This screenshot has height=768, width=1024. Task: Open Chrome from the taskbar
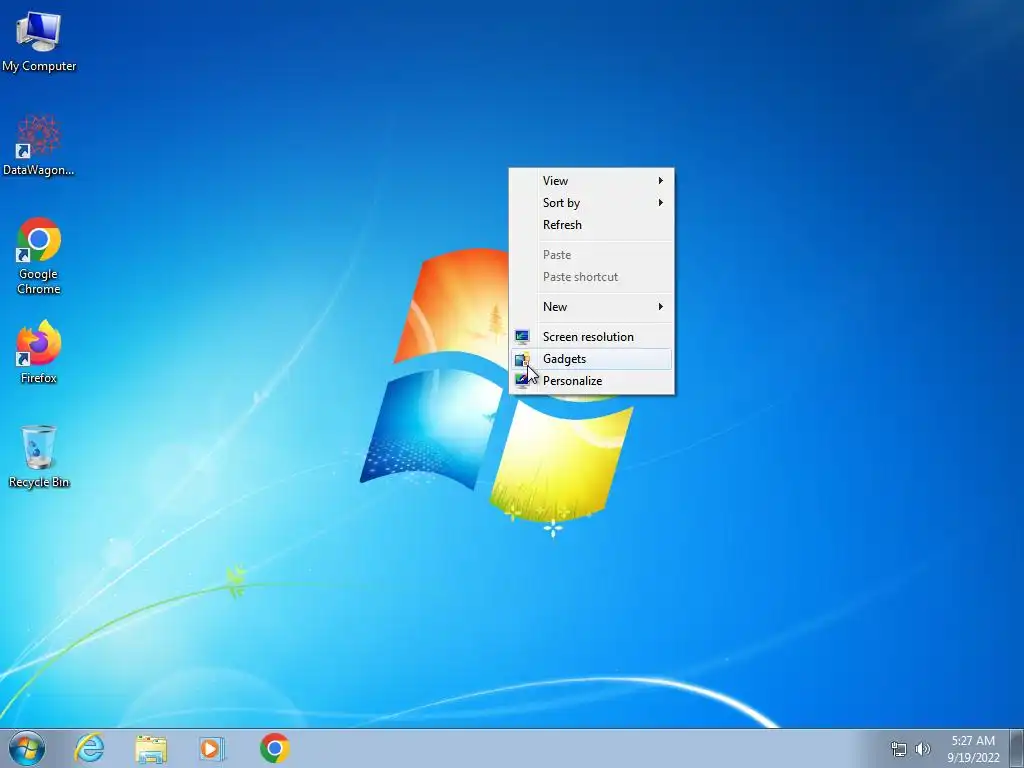pos(274,748)
